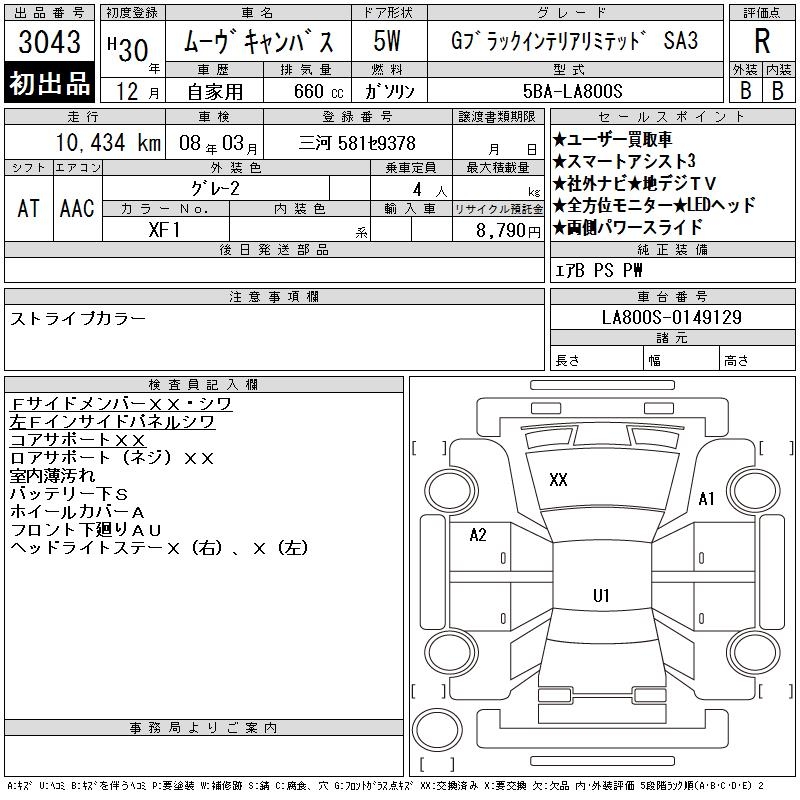Screen dimensions: 800x800
Task: Select displacement value 660 cc
Action: click(318, 92)
